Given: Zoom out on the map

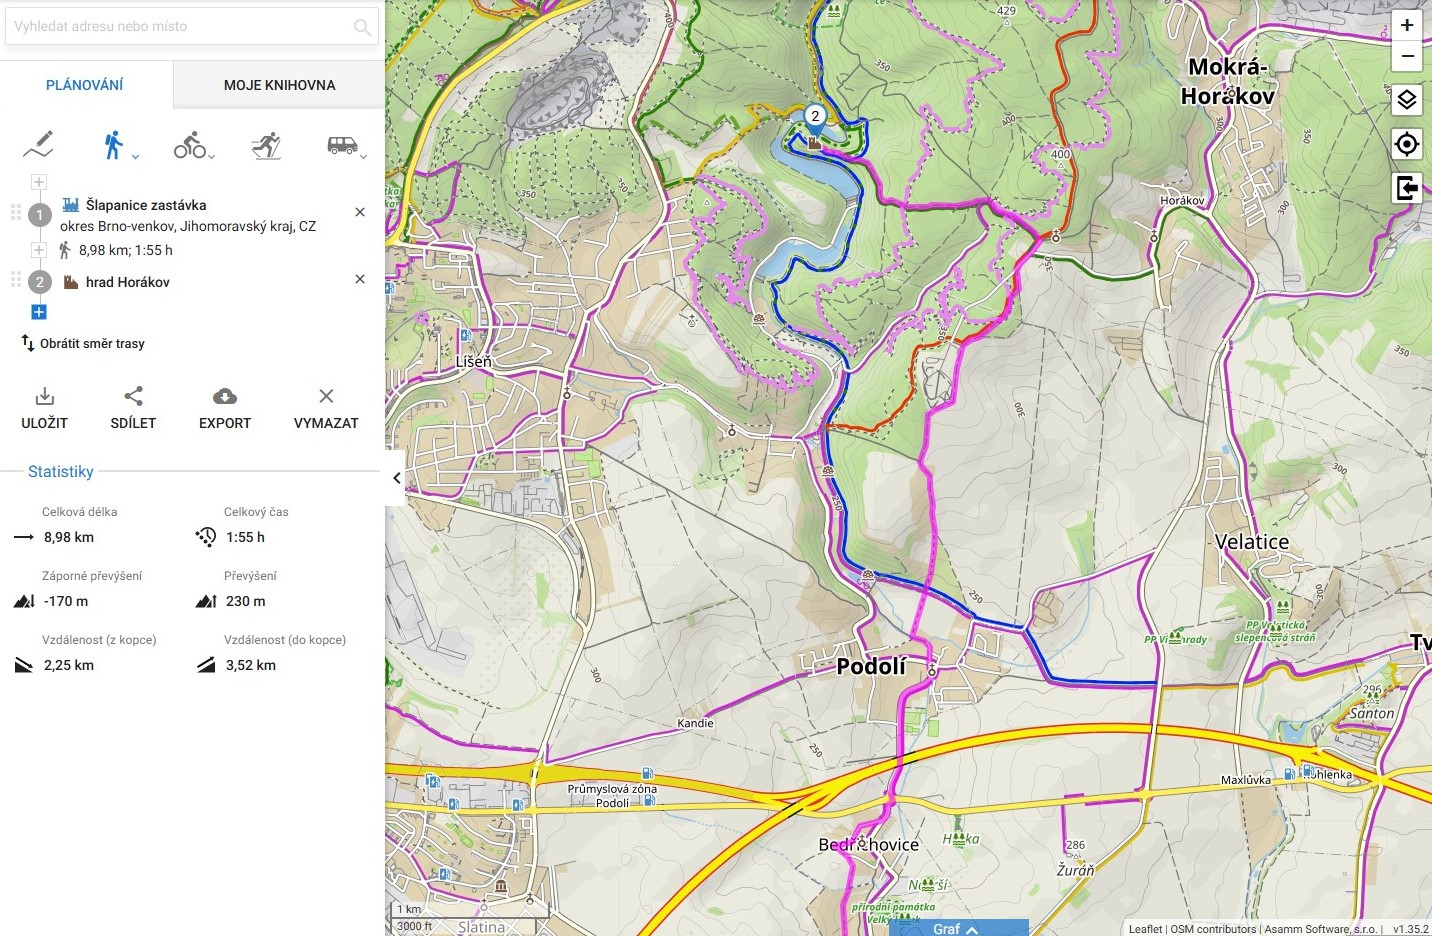Looking at the screenshot, I should (x=1407, y=56).
